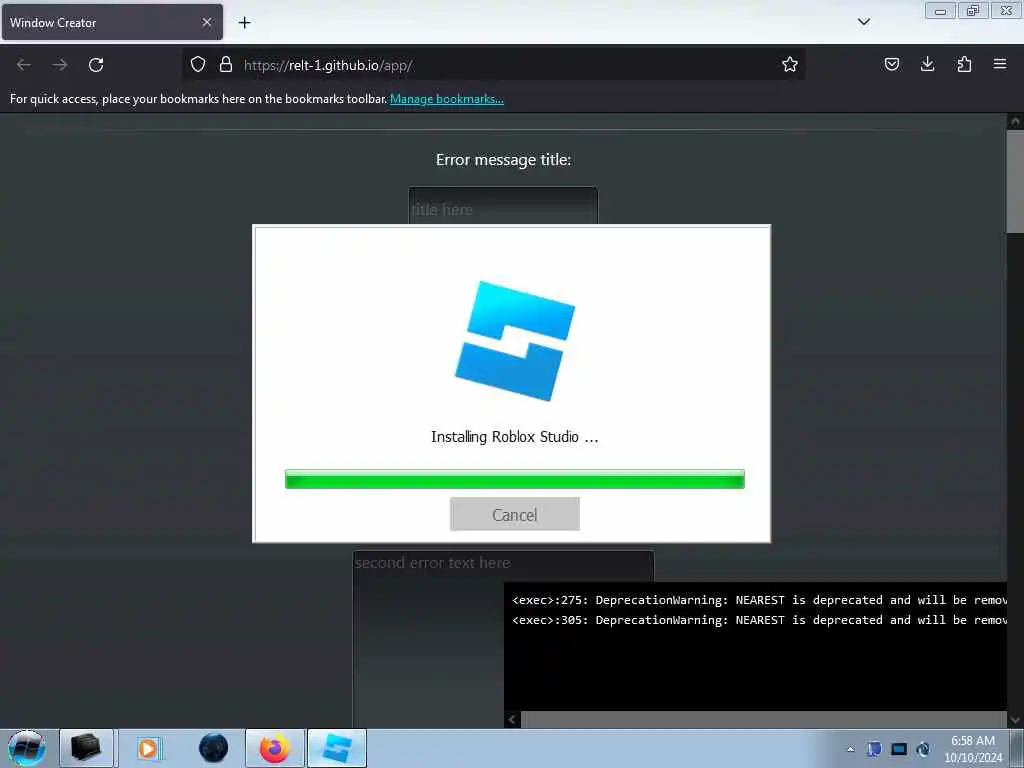The width and height of the screenshot is (1024, 768).
Task: Open the clock showing 6:58 AM
Action: click(x=973, y=749)
